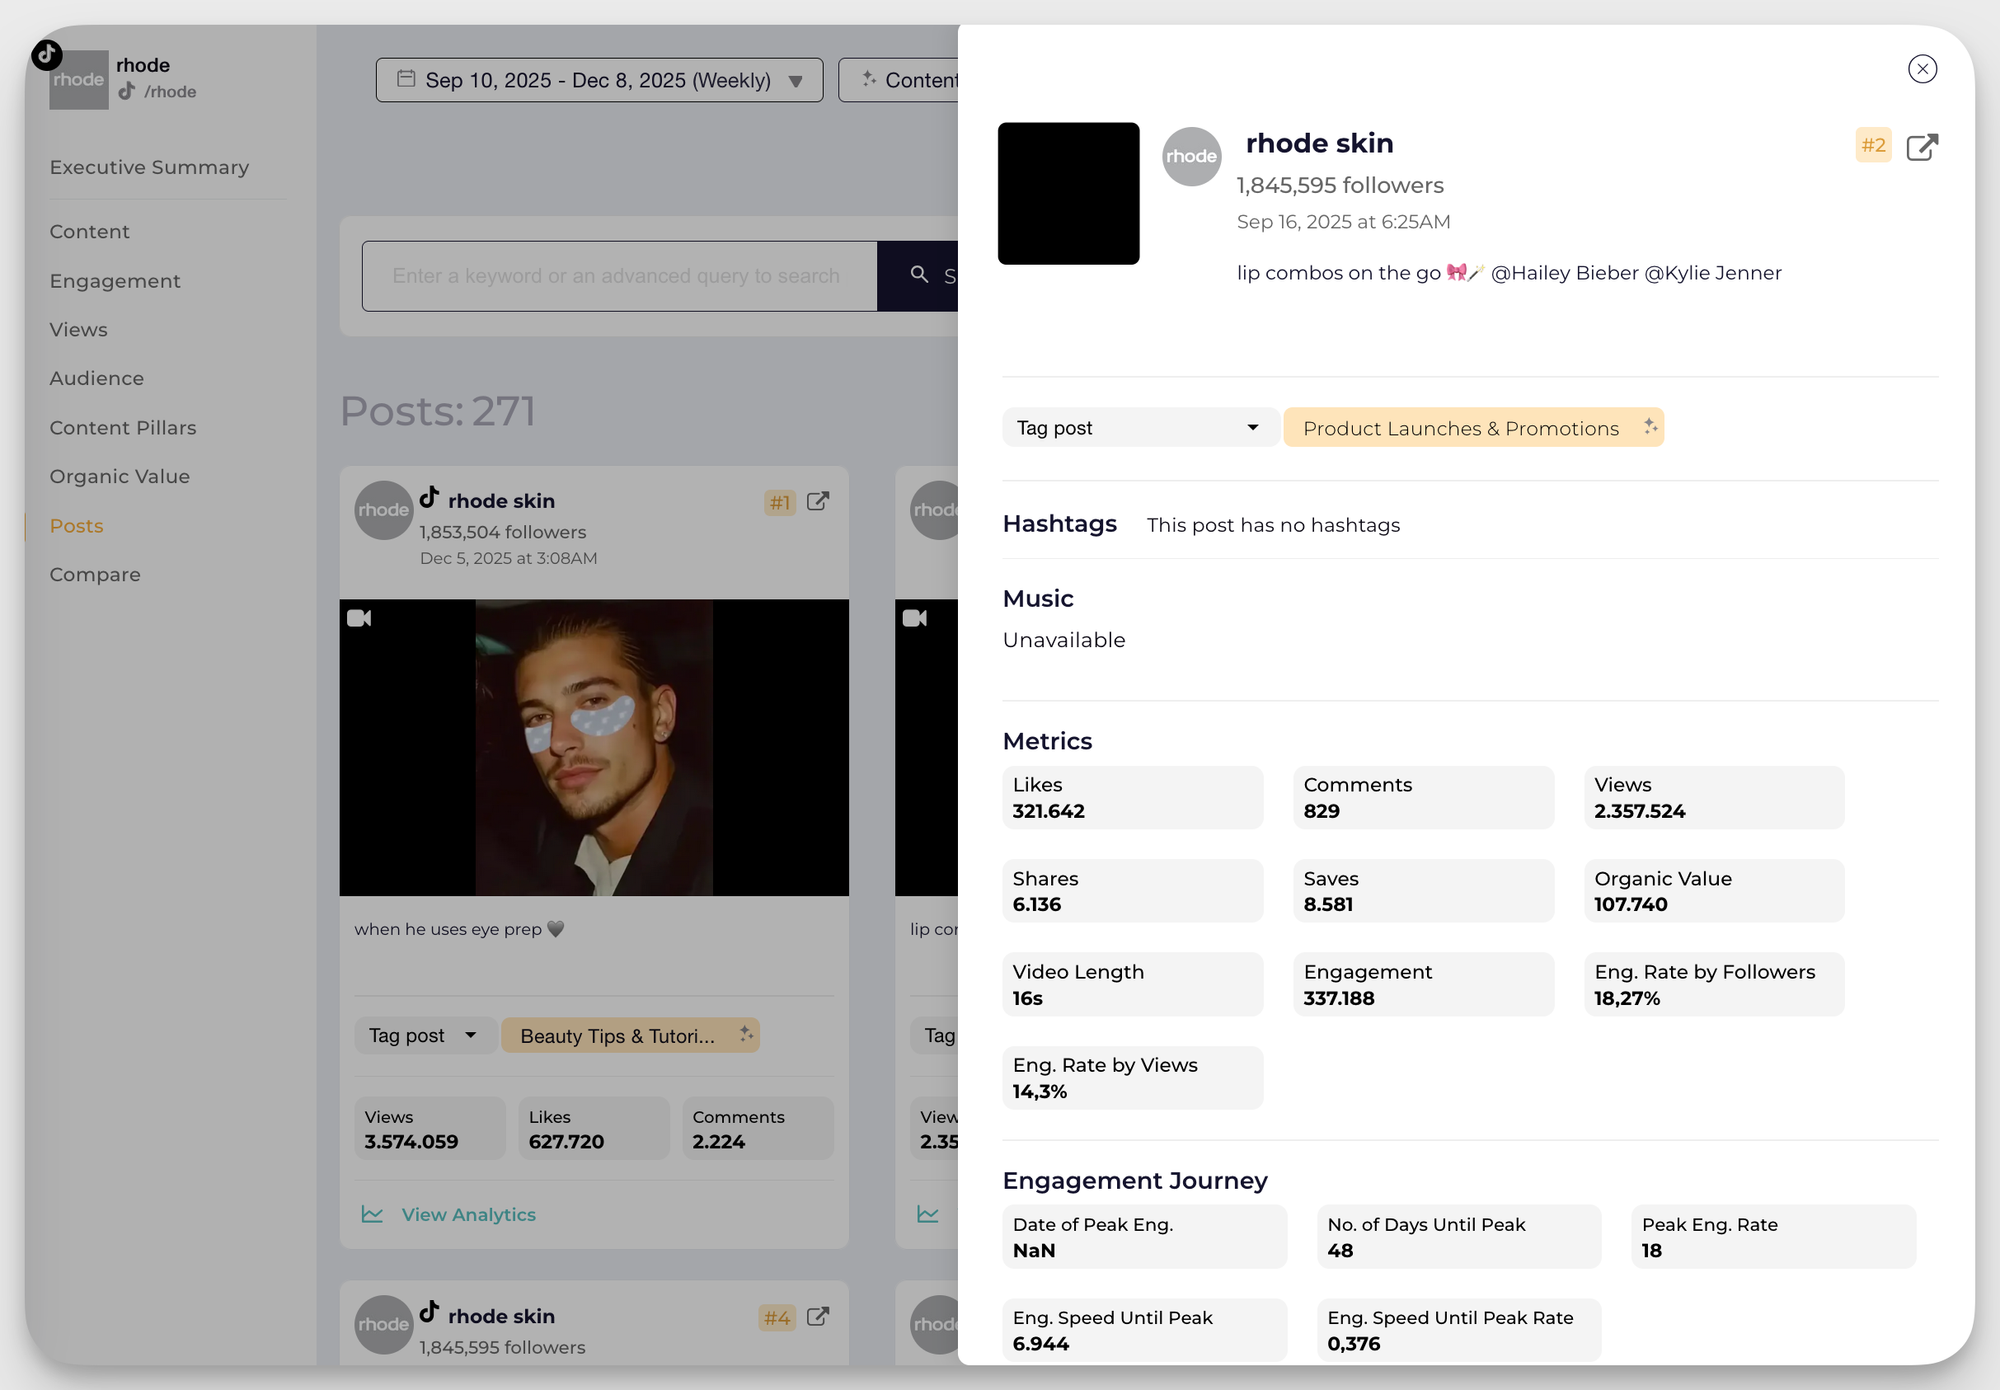
Task: Click the View Analytics chart icon
Action: coord(372,1214)
